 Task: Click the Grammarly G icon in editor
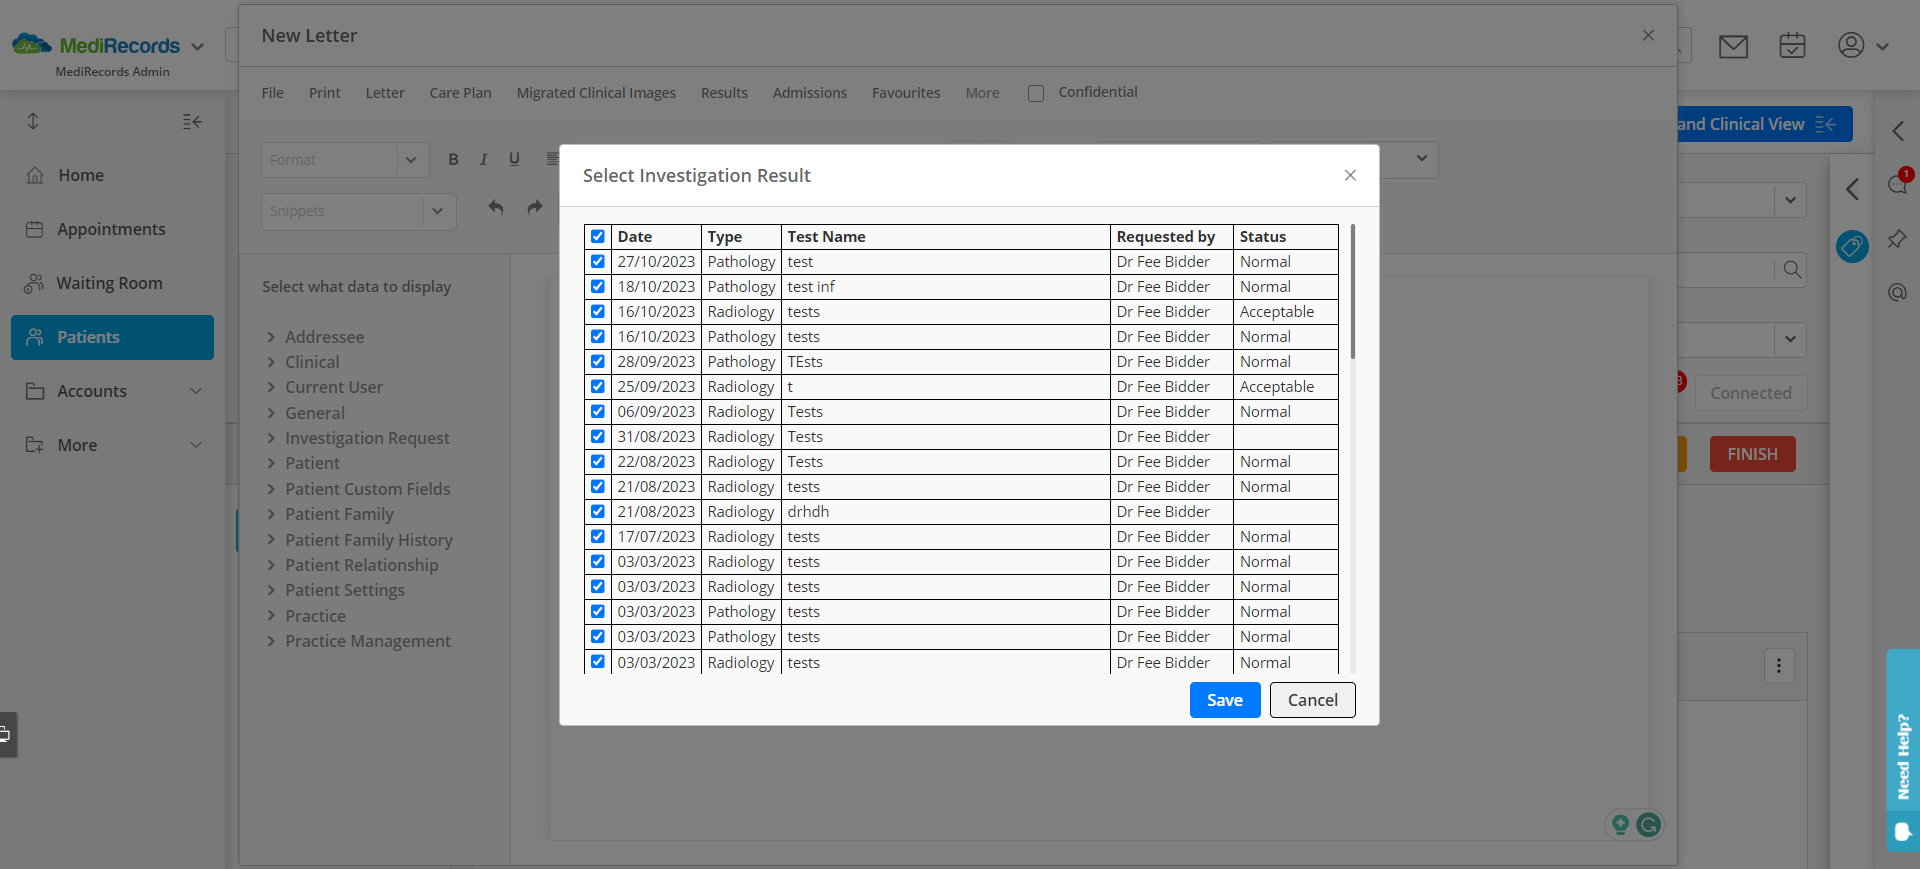coord(1649,824)
